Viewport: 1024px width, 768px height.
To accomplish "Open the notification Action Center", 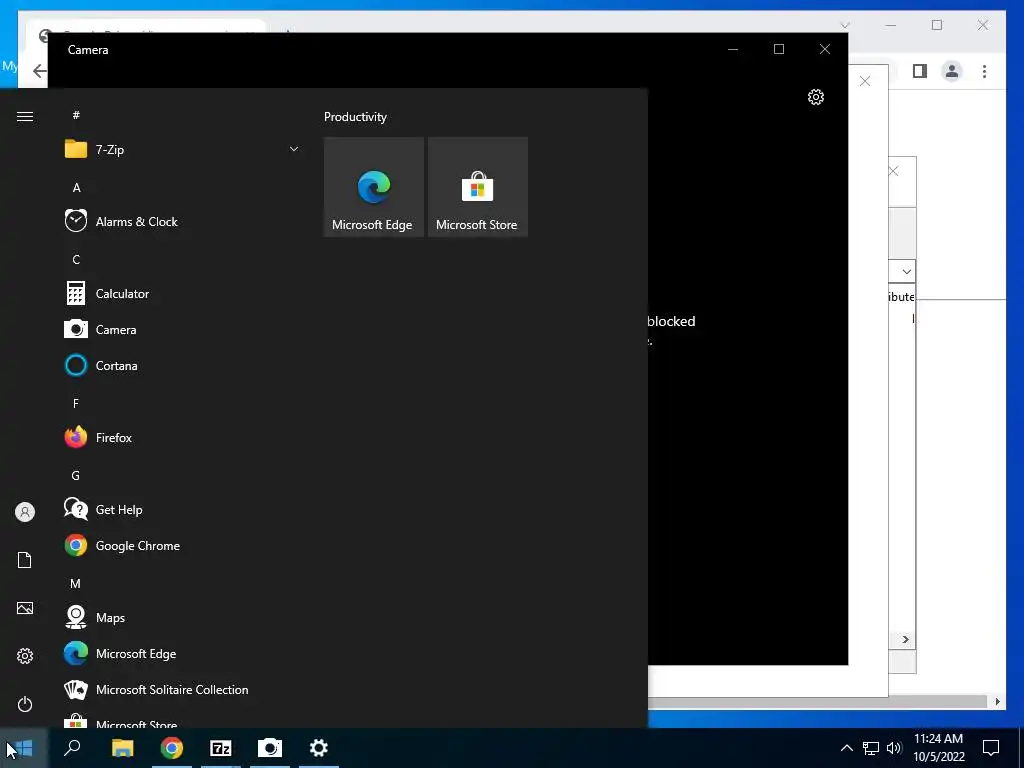I will [991, 748].
